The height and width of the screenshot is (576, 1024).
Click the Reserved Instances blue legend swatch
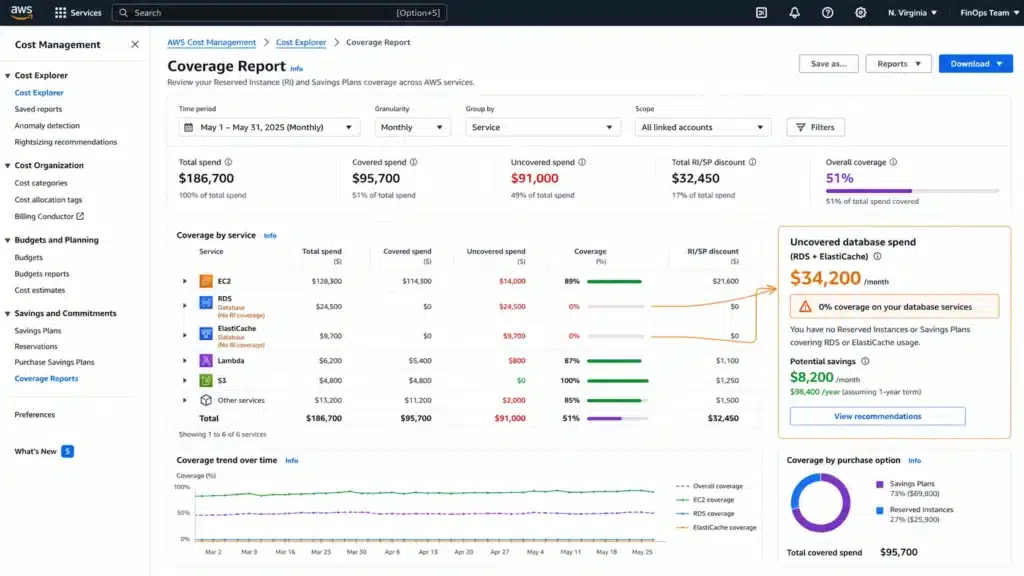(880, 510)
